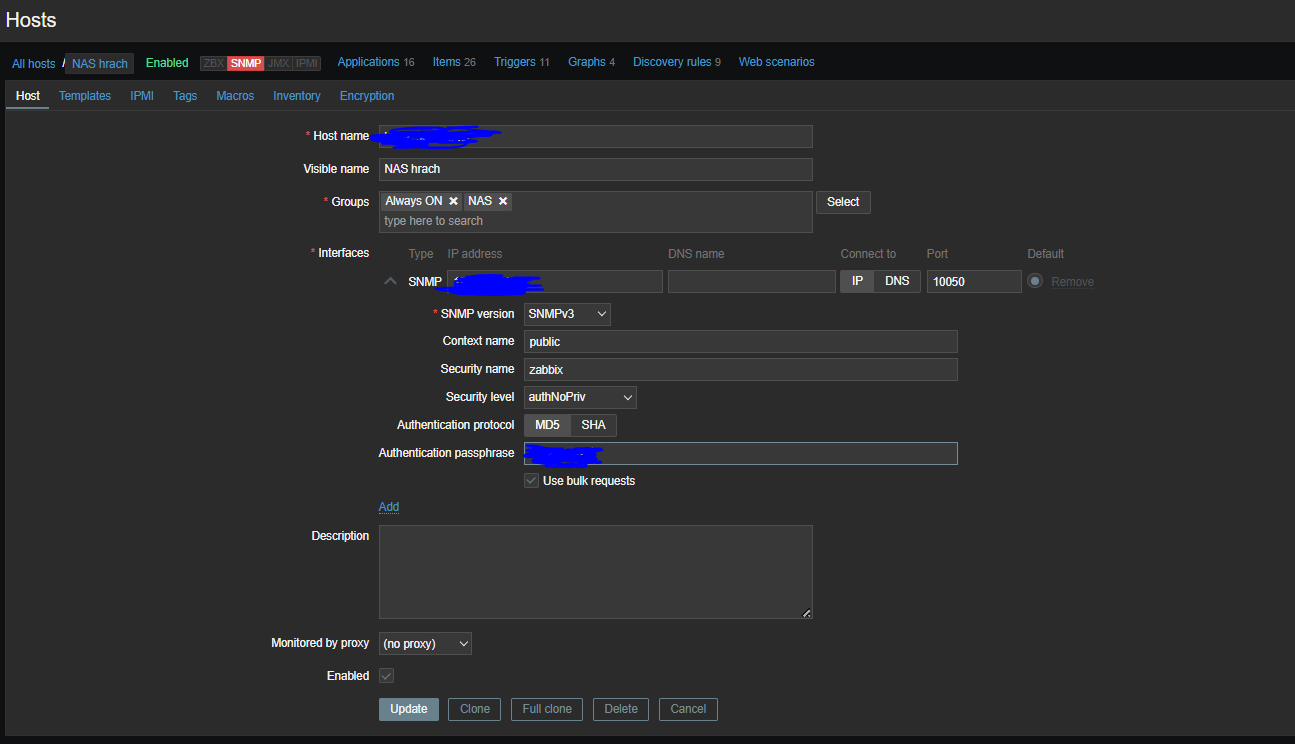Open the Macros tab
The height and width of the screenshot is (744, 1295).
[235, 96]
